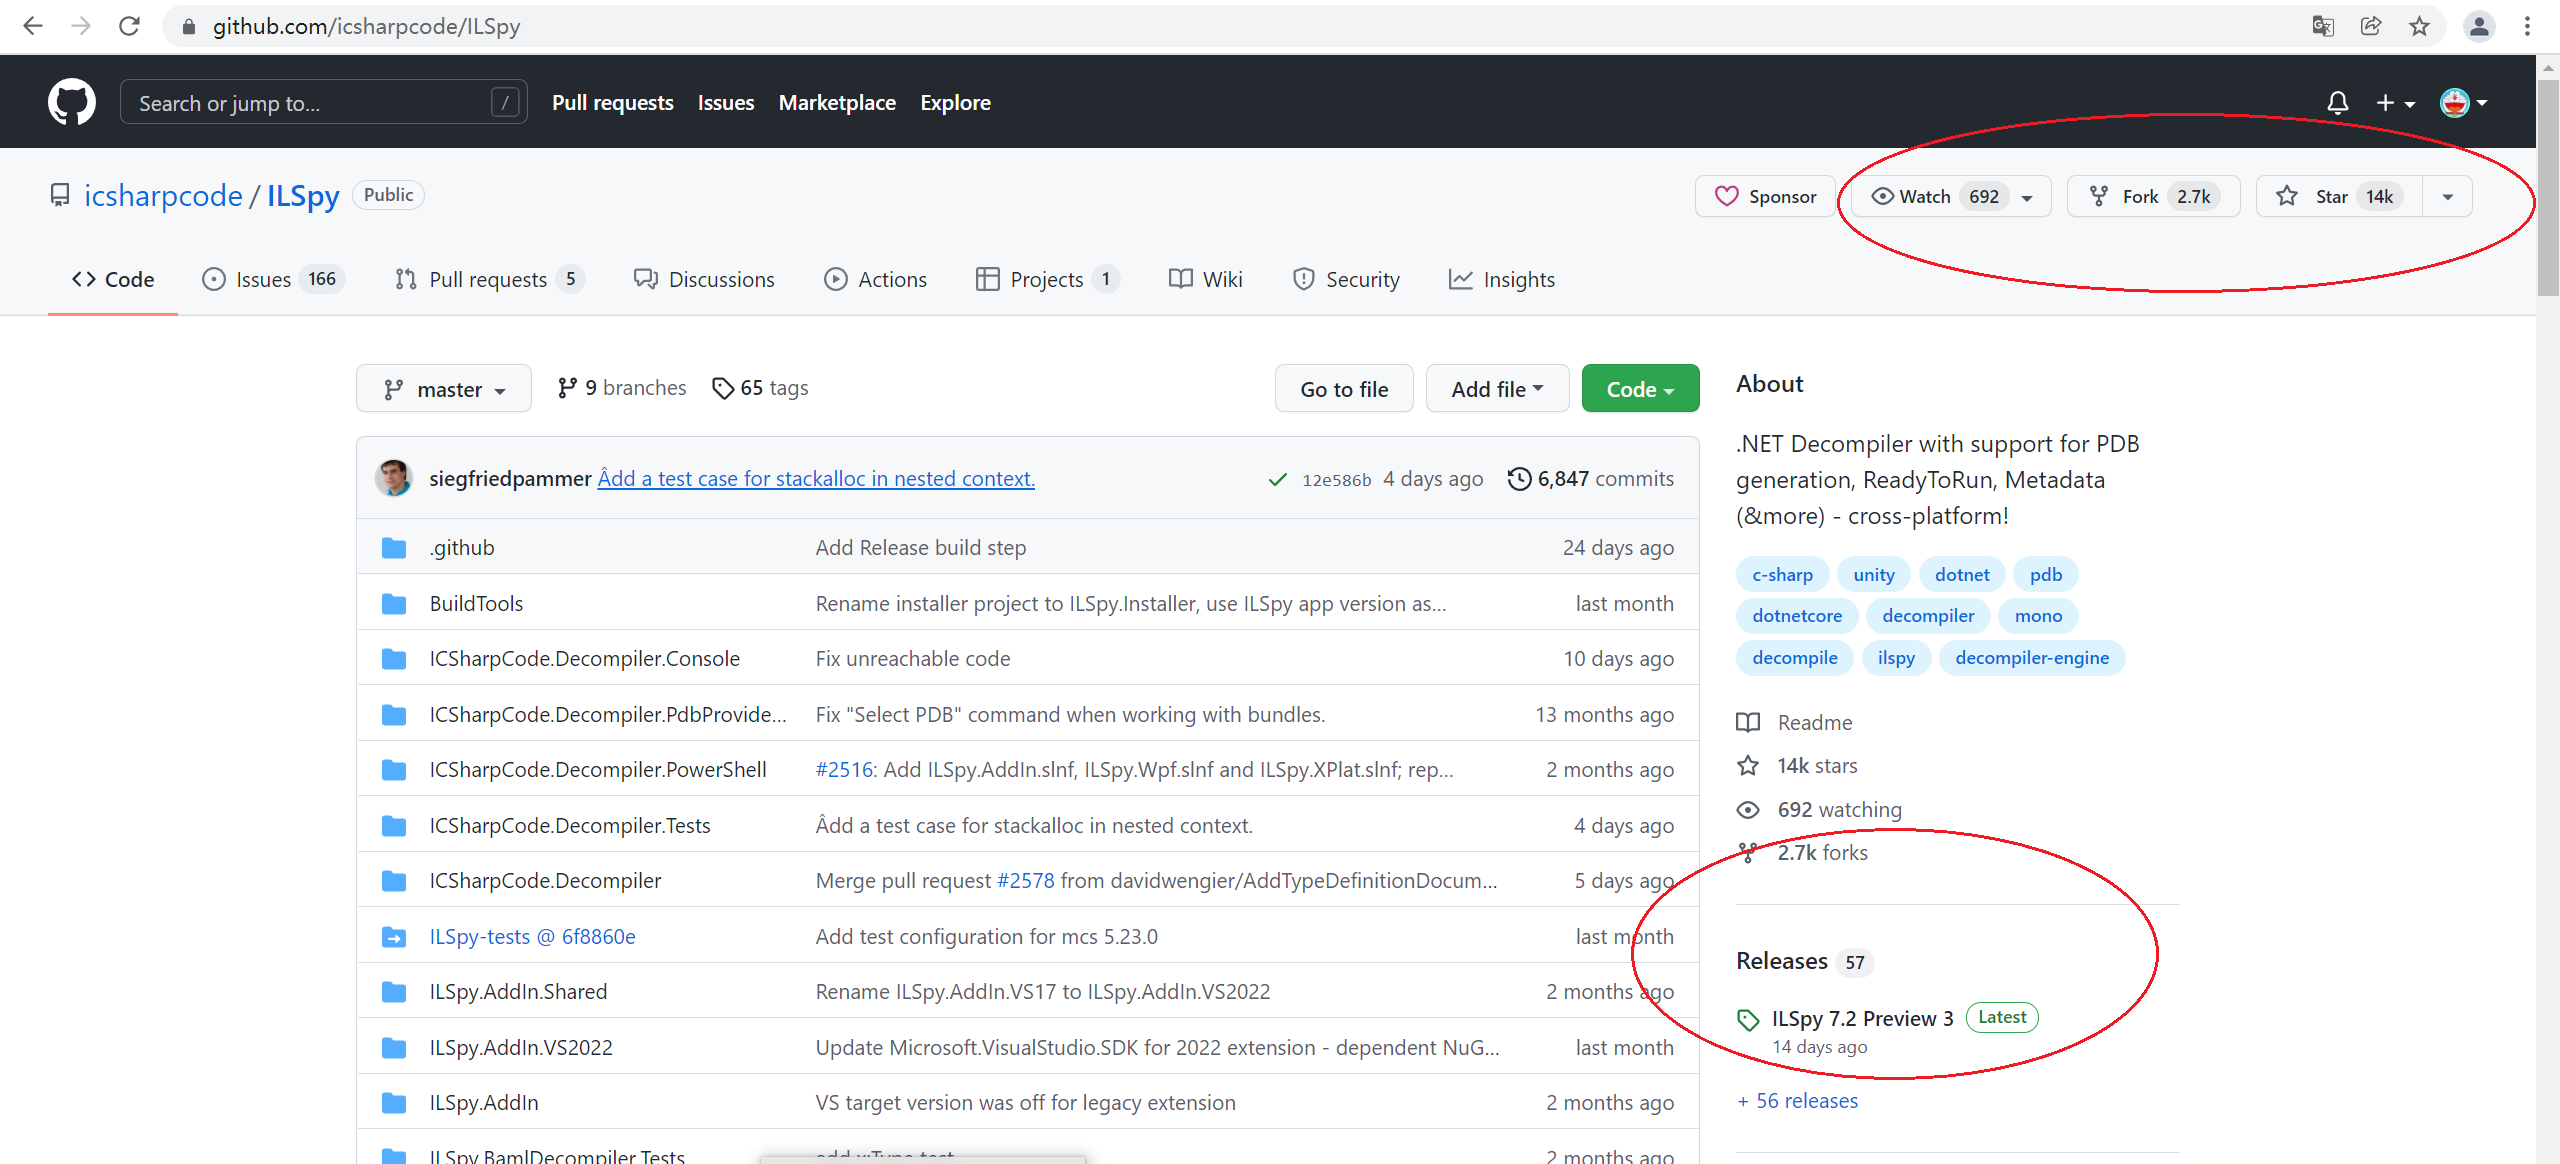View the 6,847 commits history
The image size is (2560, 1164).
[1591, 479]
